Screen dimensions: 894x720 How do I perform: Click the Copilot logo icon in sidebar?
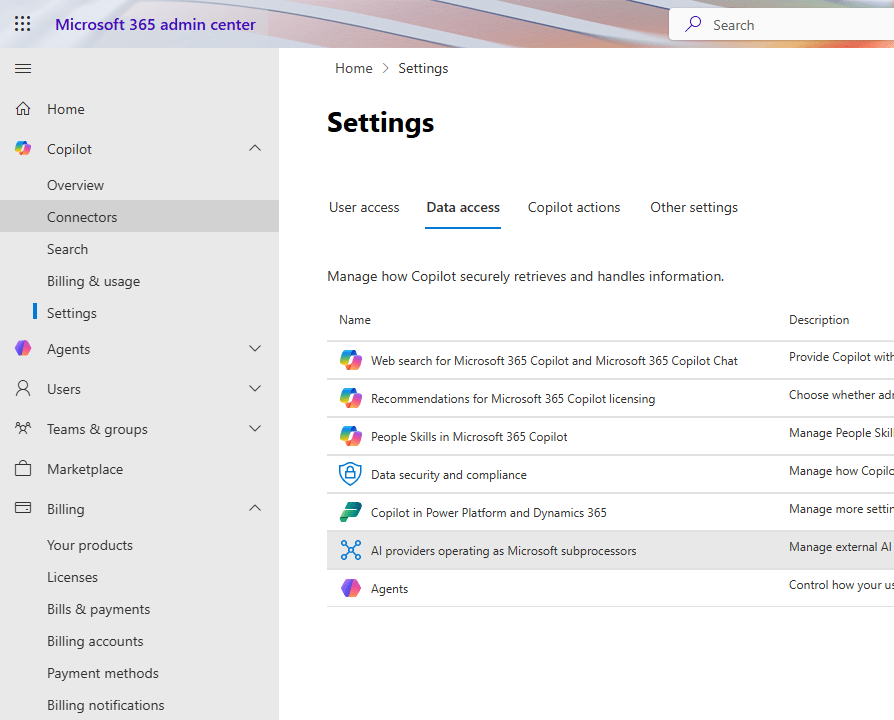(x=23, y=149)
